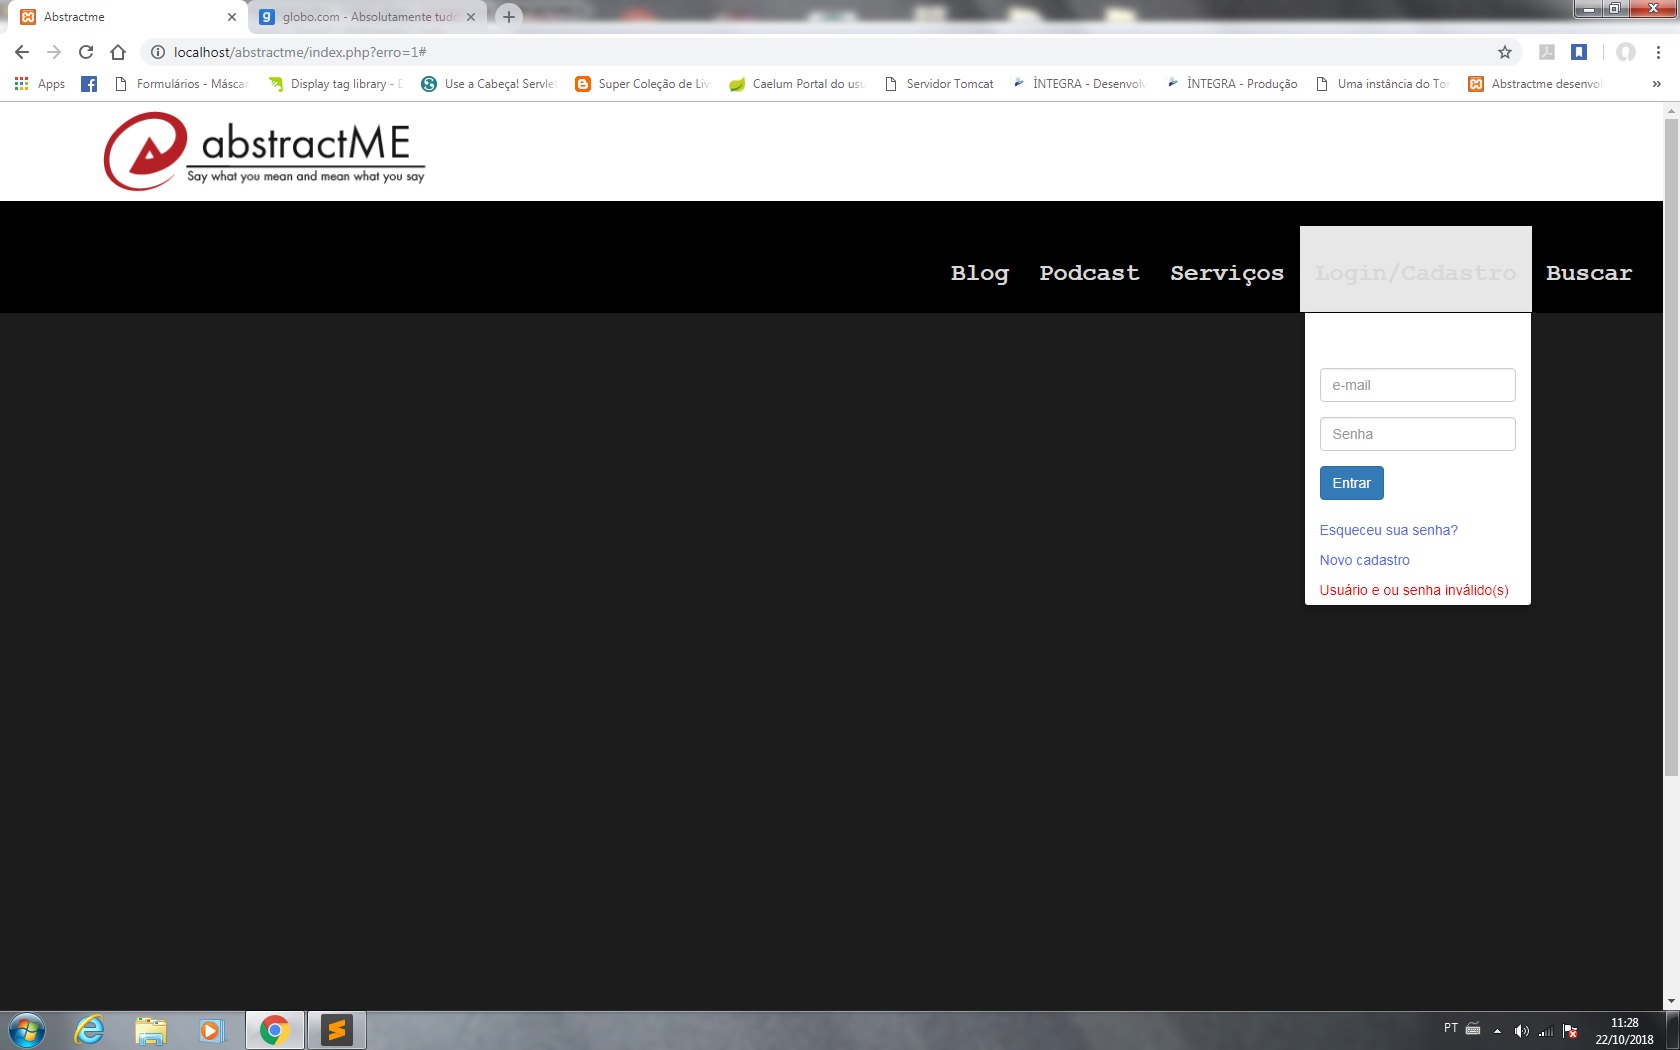Click the Entrar button
The width and height of the screenshot is (1680, 1050).
tap(1351, 483)
